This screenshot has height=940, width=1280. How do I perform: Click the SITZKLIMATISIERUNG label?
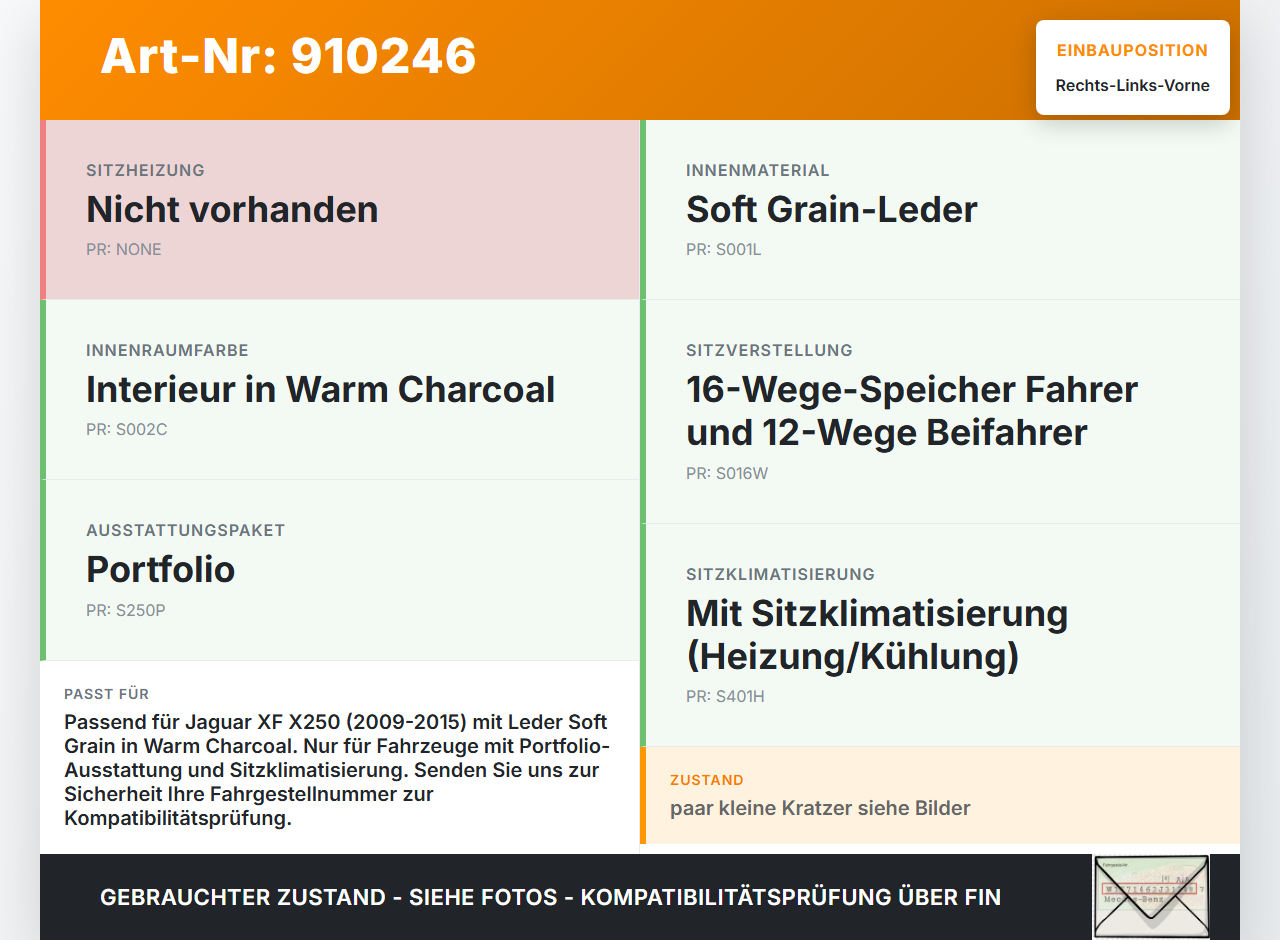click(780, 574)
